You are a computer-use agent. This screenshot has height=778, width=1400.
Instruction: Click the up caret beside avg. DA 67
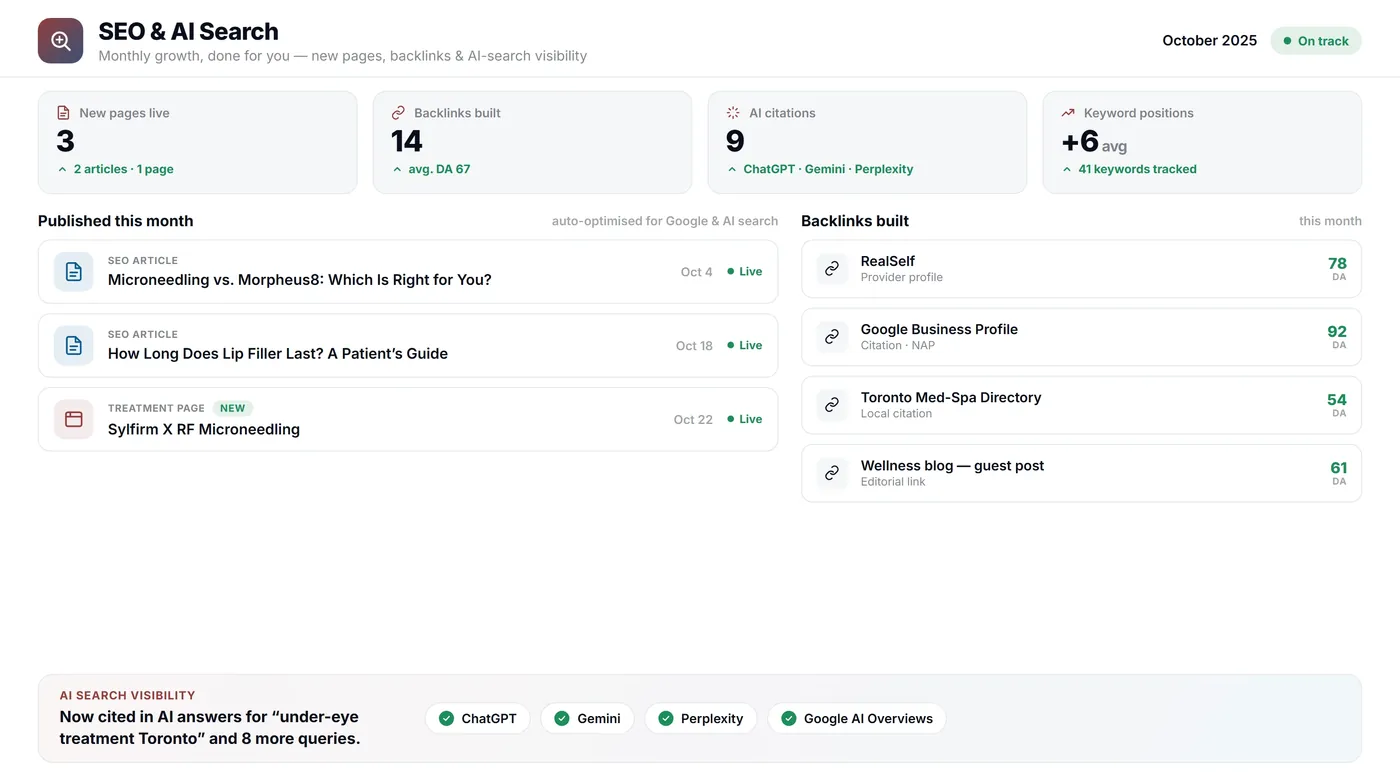397,169
